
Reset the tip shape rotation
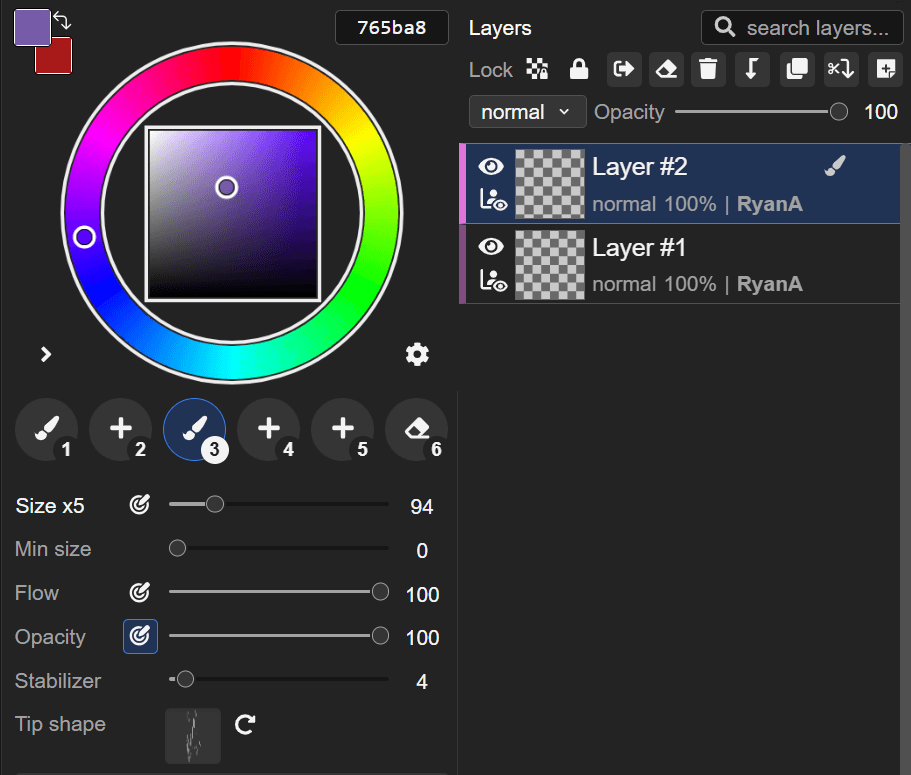click(x=245, y=724)
